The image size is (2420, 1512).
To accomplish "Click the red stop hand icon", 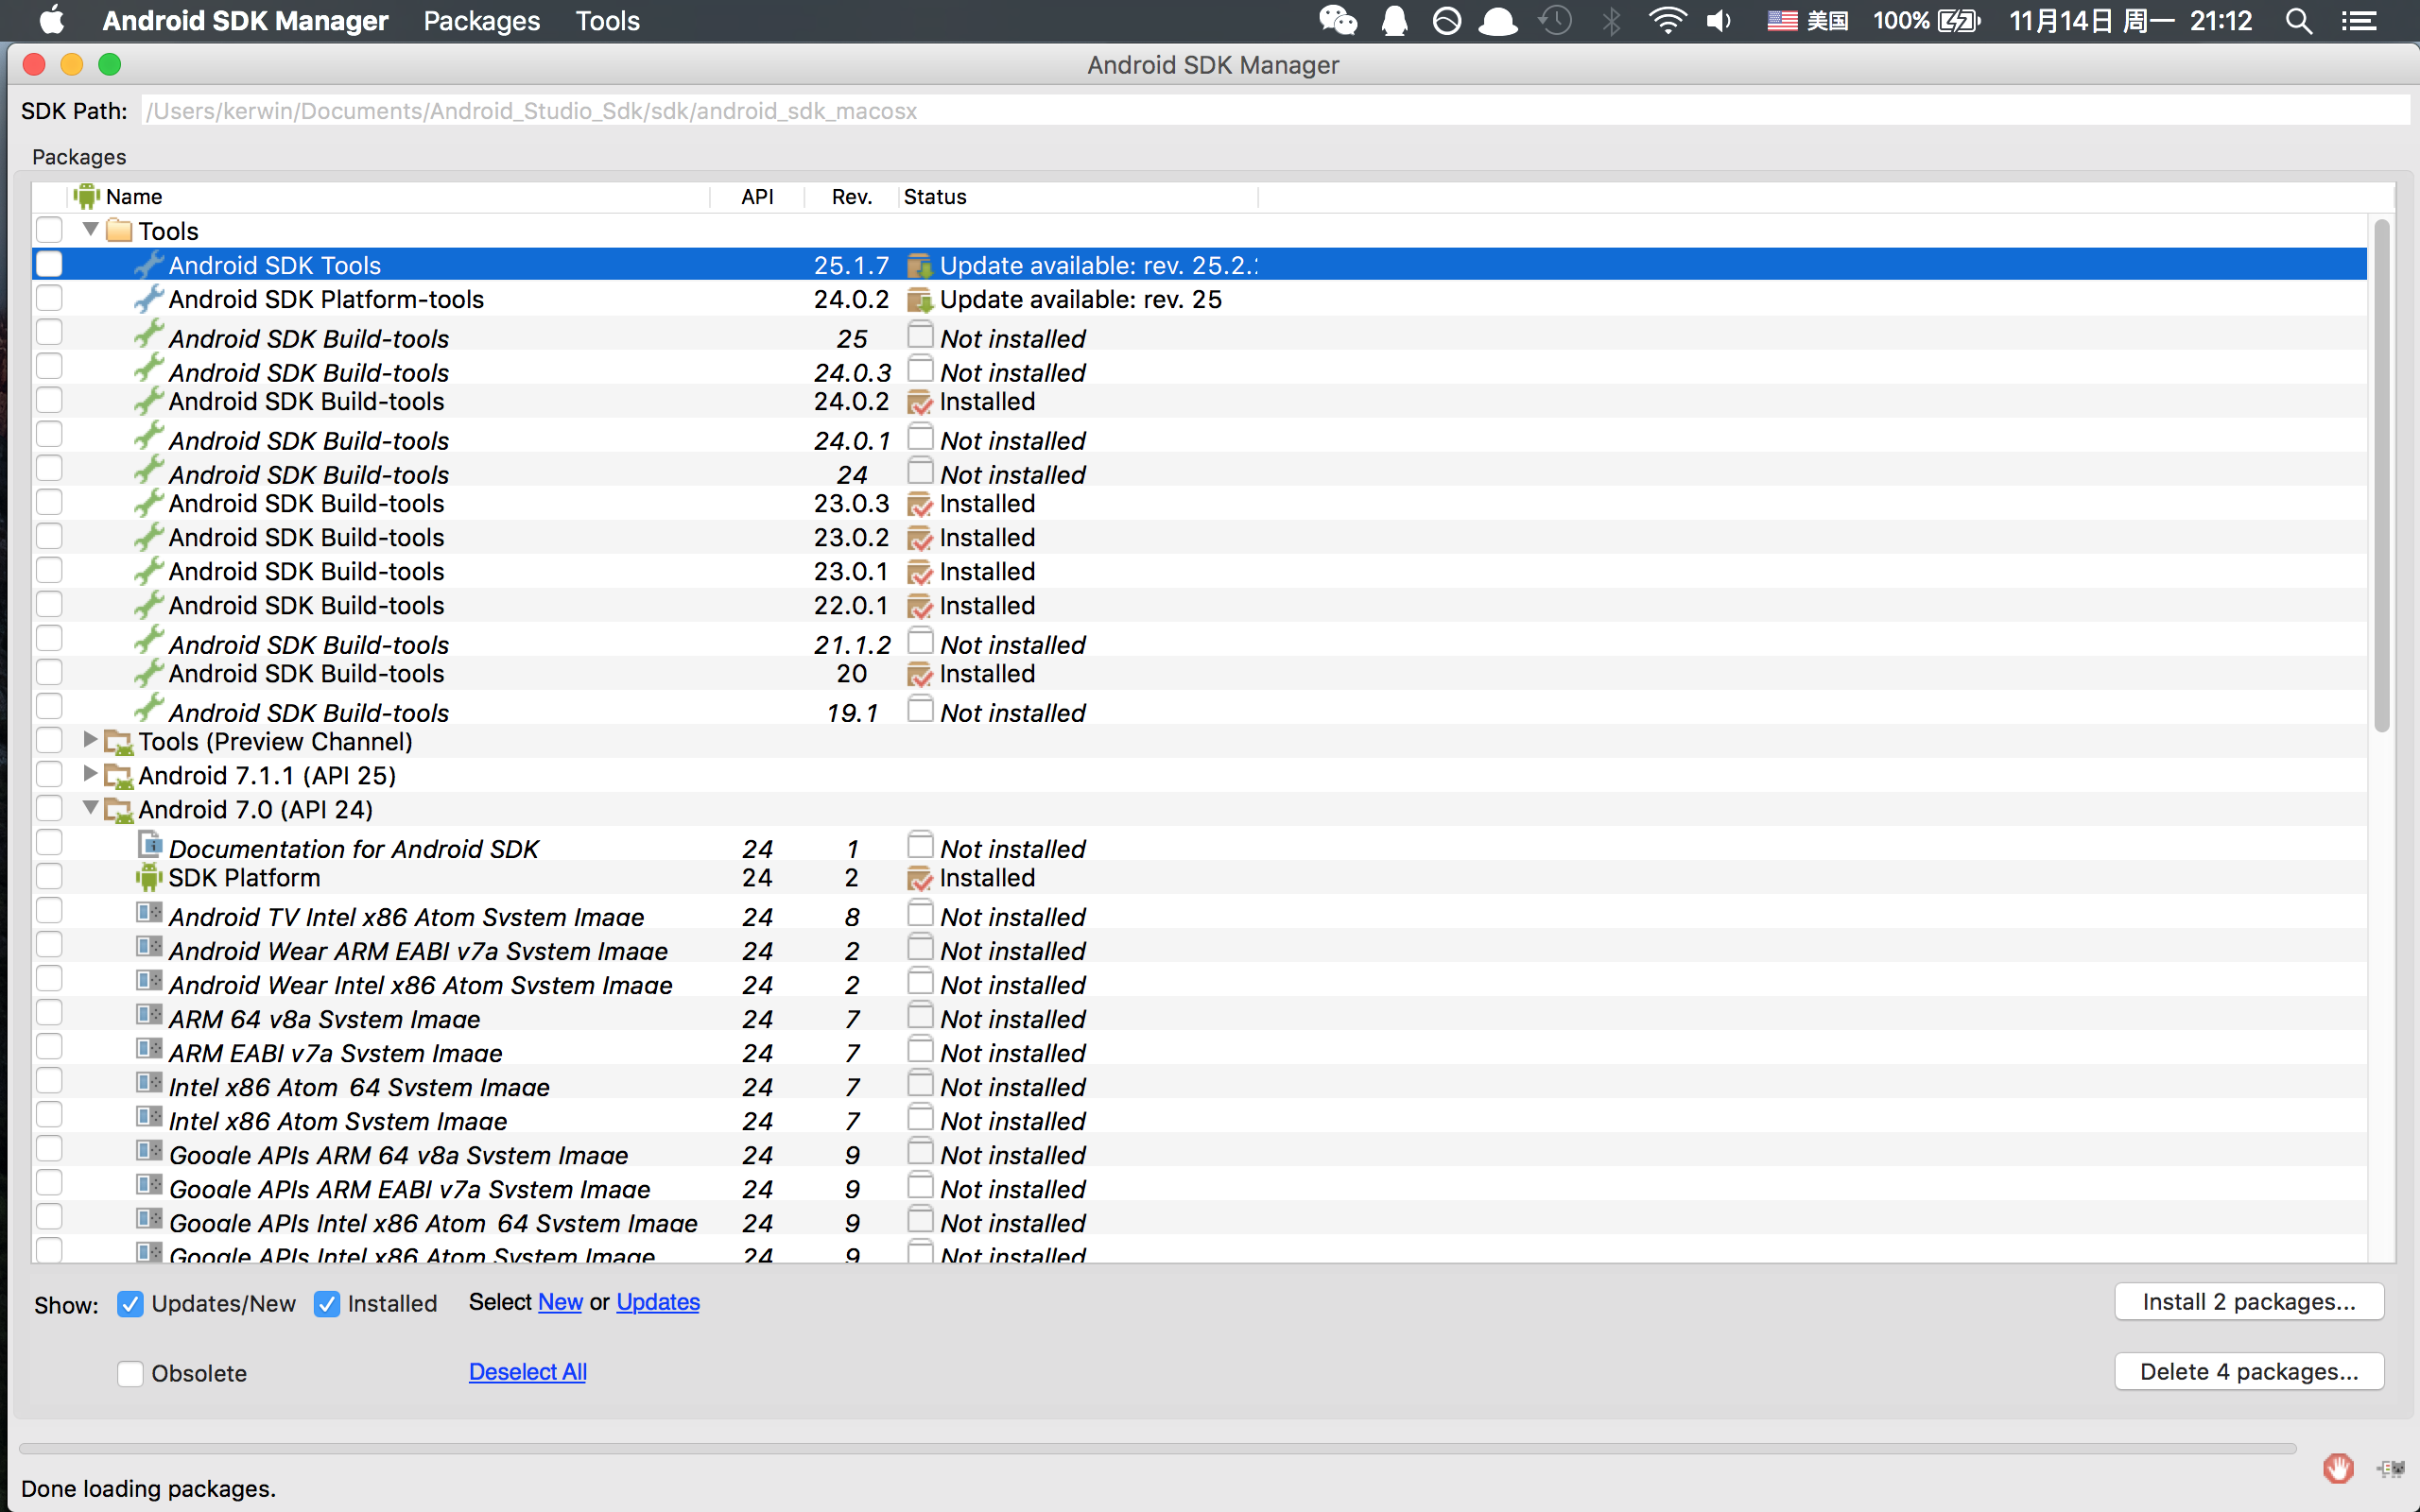I will pos(2338,1468).
